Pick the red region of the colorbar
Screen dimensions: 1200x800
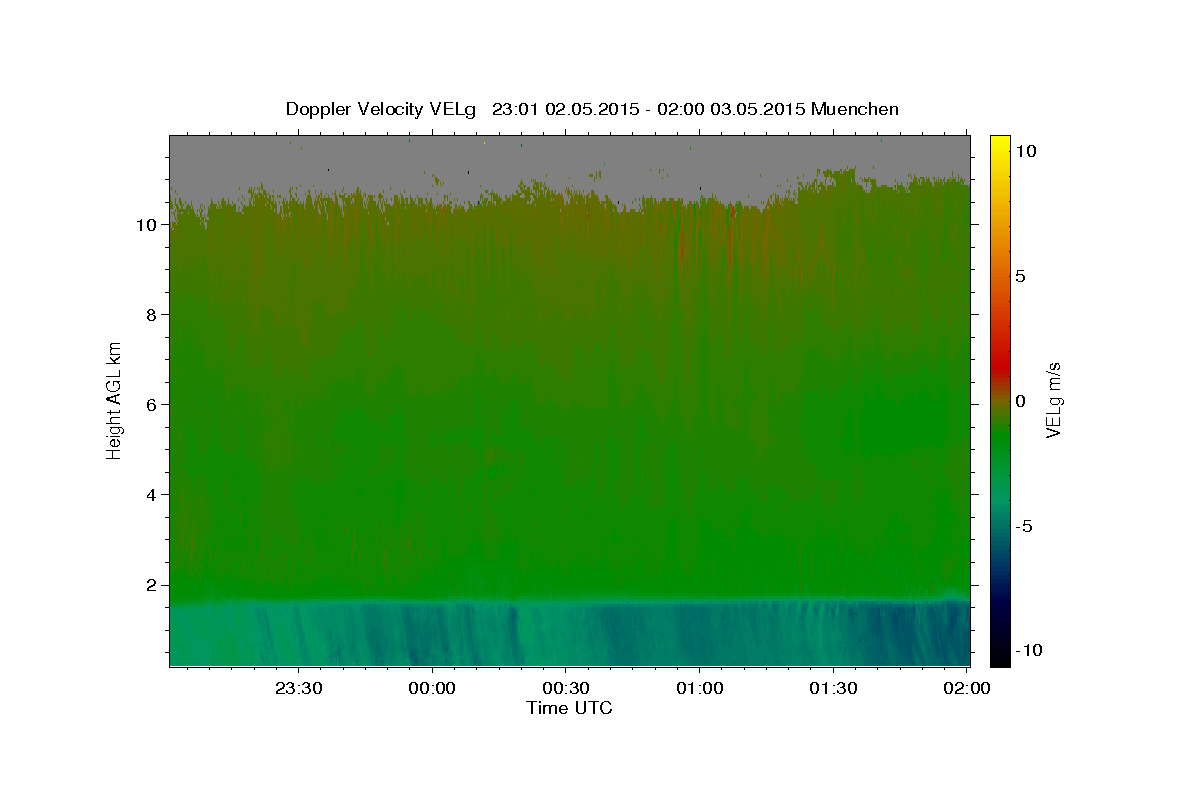pos(999,365)
